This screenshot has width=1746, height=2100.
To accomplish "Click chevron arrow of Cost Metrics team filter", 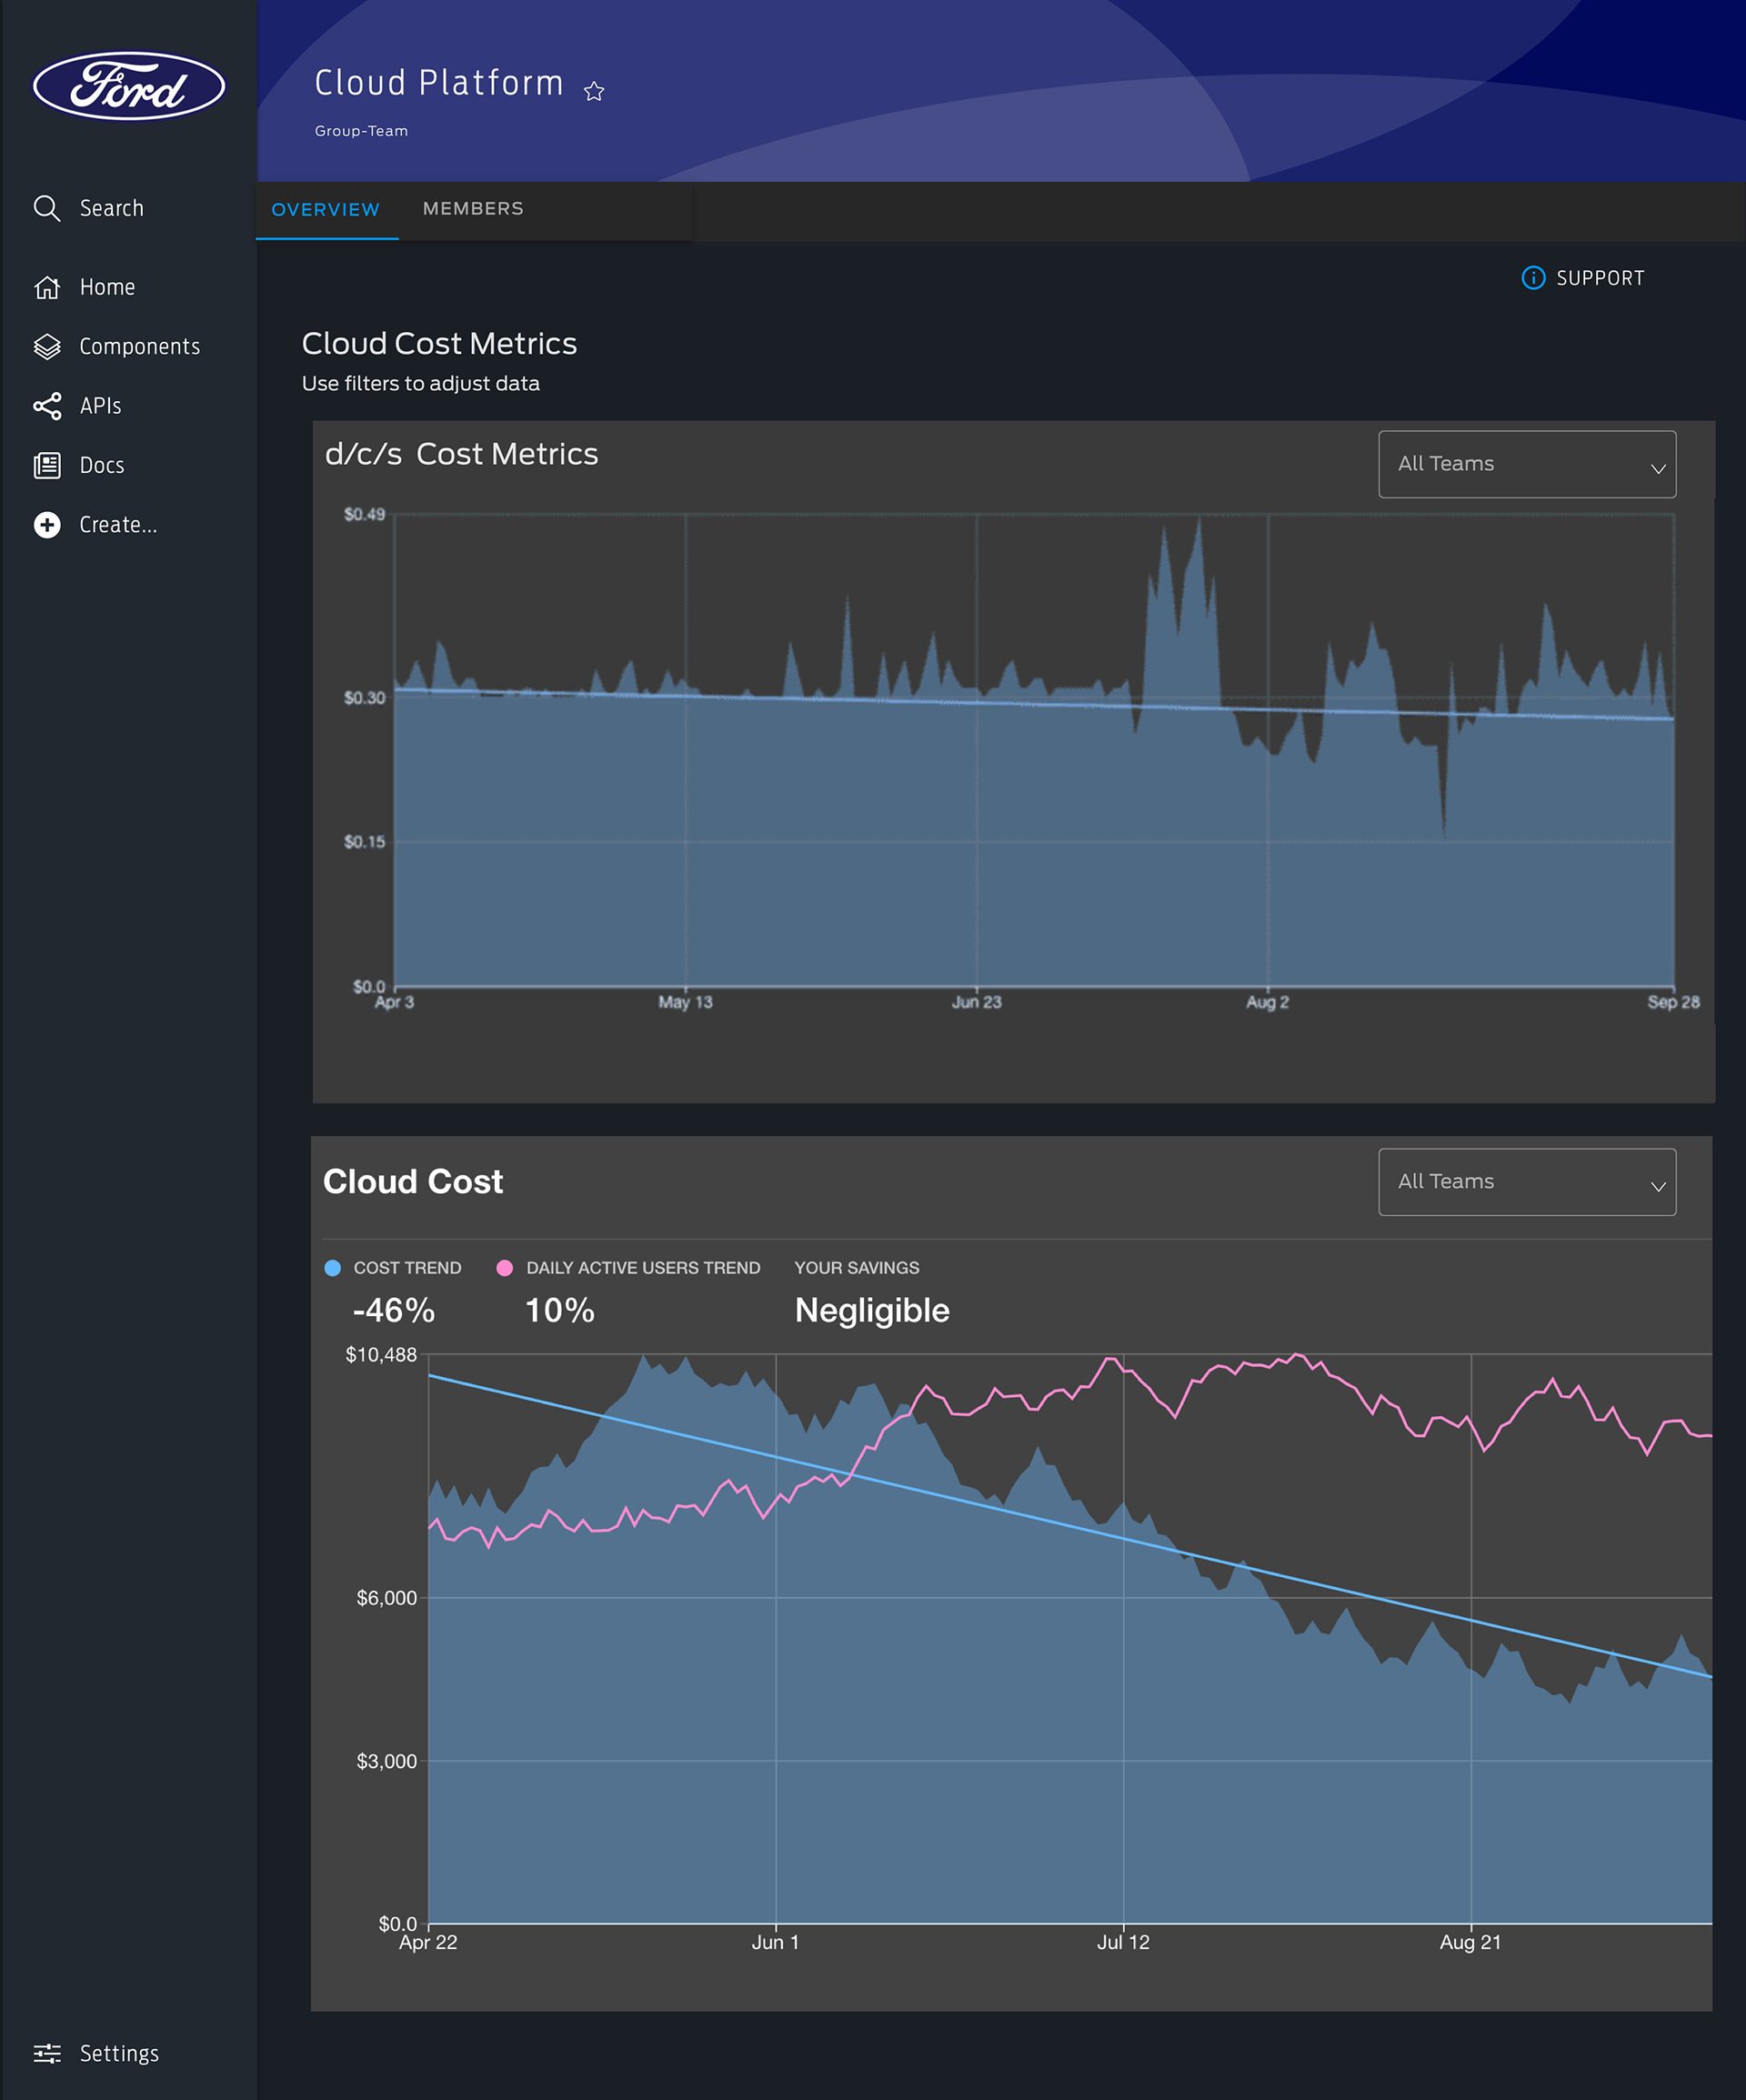I will [x=1658, y=469].
